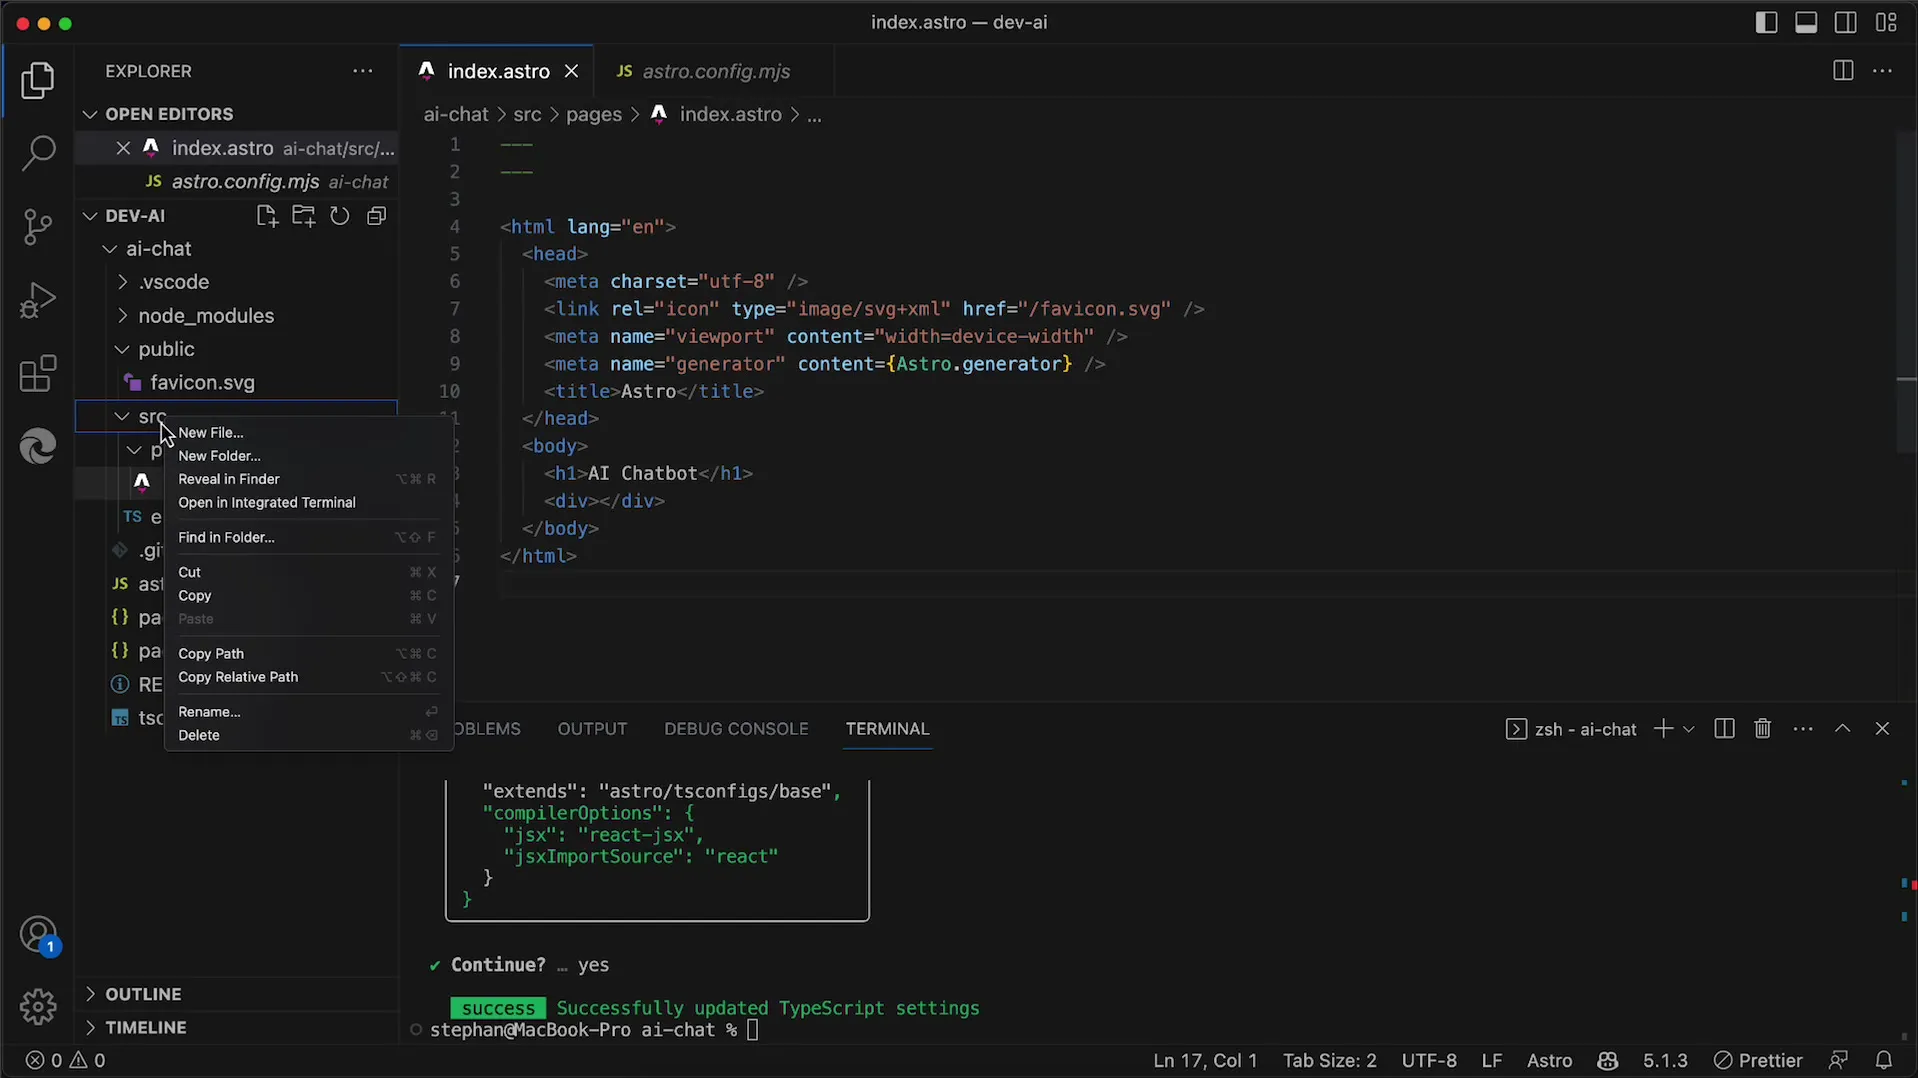The width and height of the screenshot is (1918, 1078).
Task: Select Reveal in Finder menu entry
Action: [309, 479]
